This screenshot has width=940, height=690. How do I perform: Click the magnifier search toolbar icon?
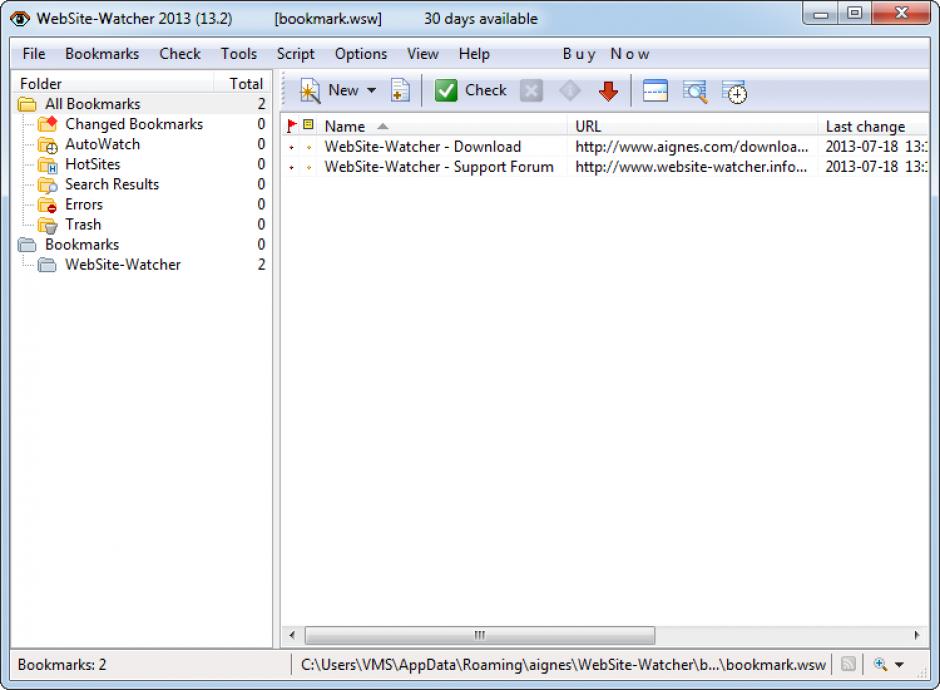(695, 92)
